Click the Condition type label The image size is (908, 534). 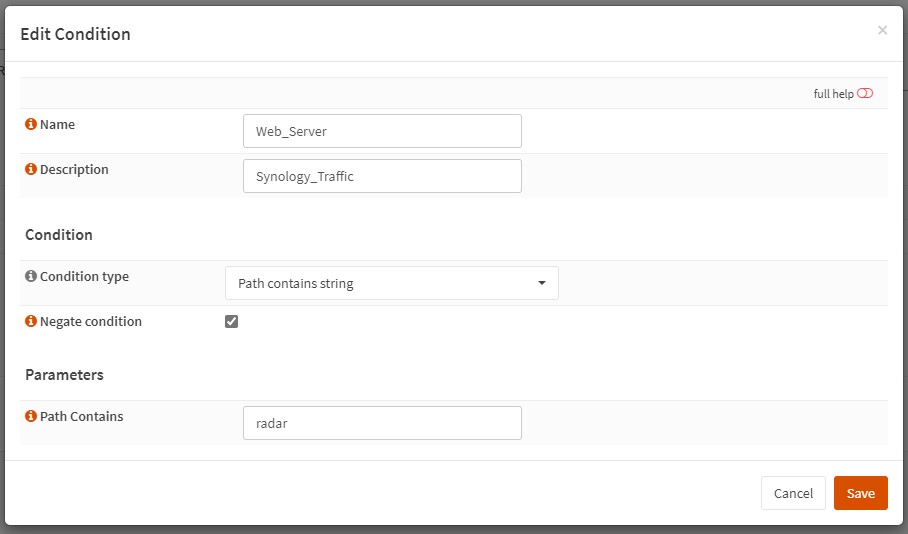85,276
